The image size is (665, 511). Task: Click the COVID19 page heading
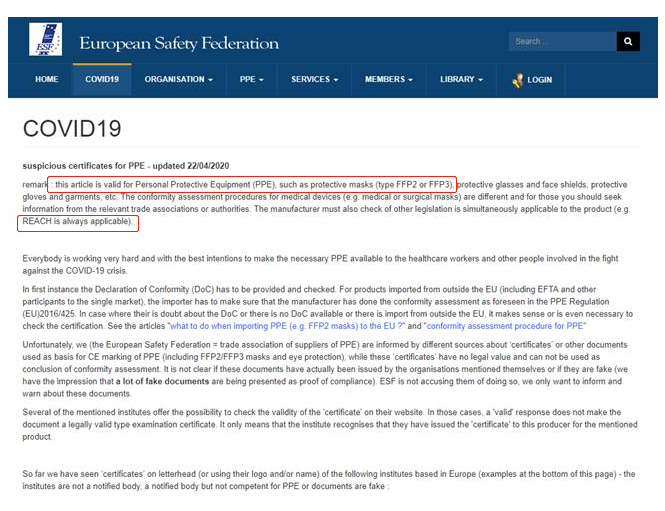coord(72,129)
